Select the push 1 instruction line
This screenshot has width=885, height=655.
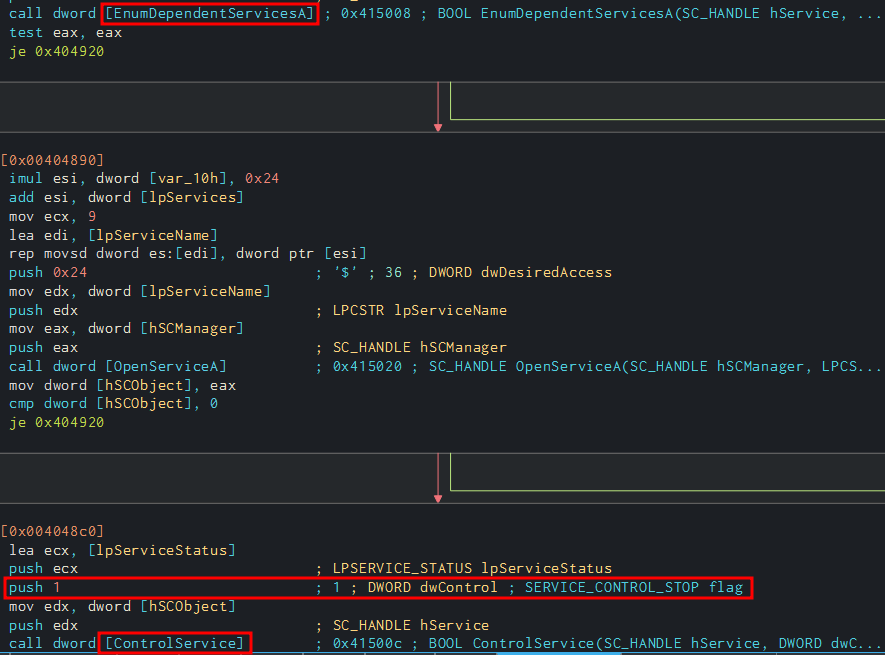pyautogui.click(x=35, y=587)
